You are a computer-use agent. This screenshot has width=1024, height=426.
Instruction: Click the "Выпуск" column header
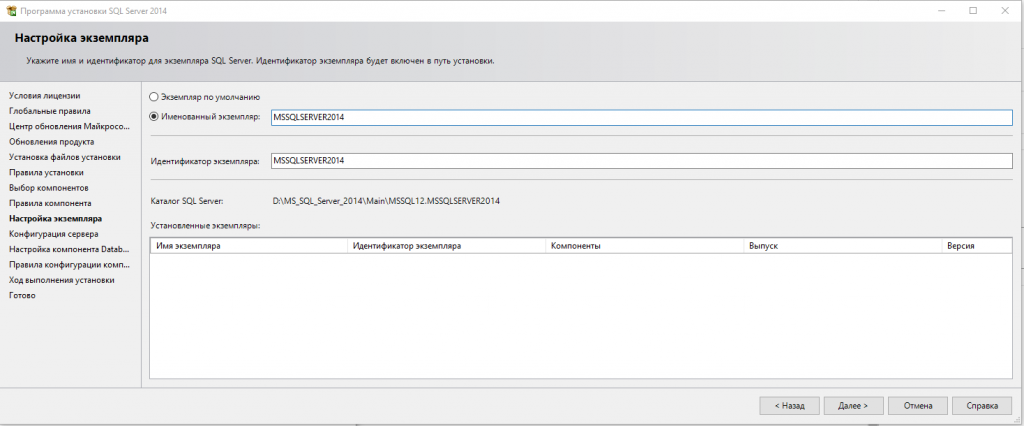(842, 246)
